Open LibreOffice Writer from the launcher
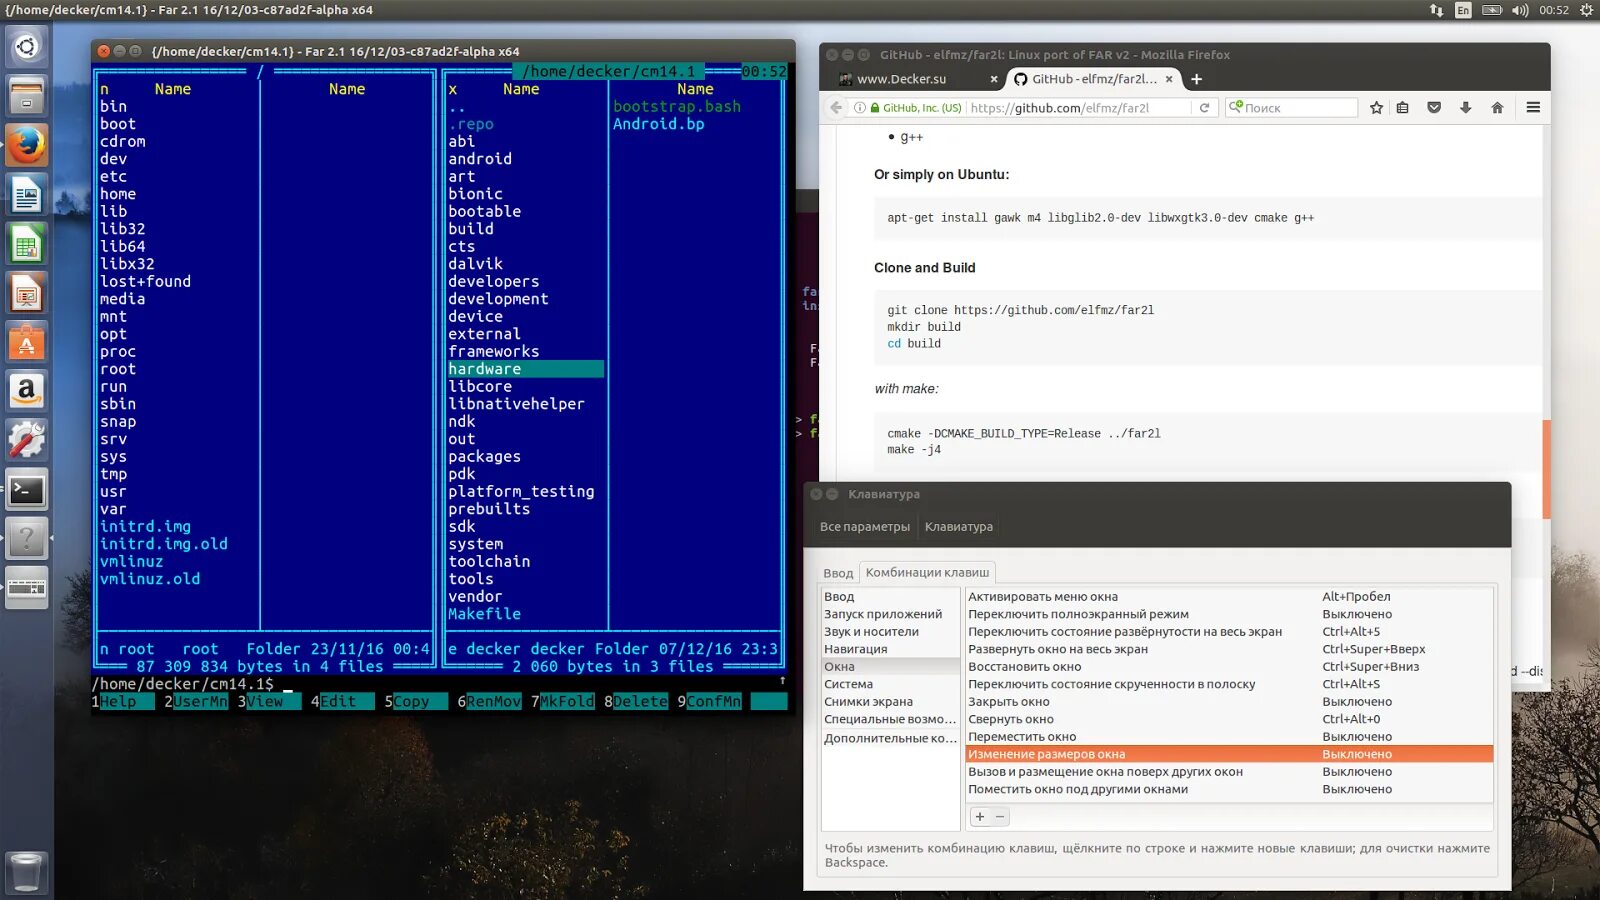Screen dimensions: 1600x900 point(27,194)
